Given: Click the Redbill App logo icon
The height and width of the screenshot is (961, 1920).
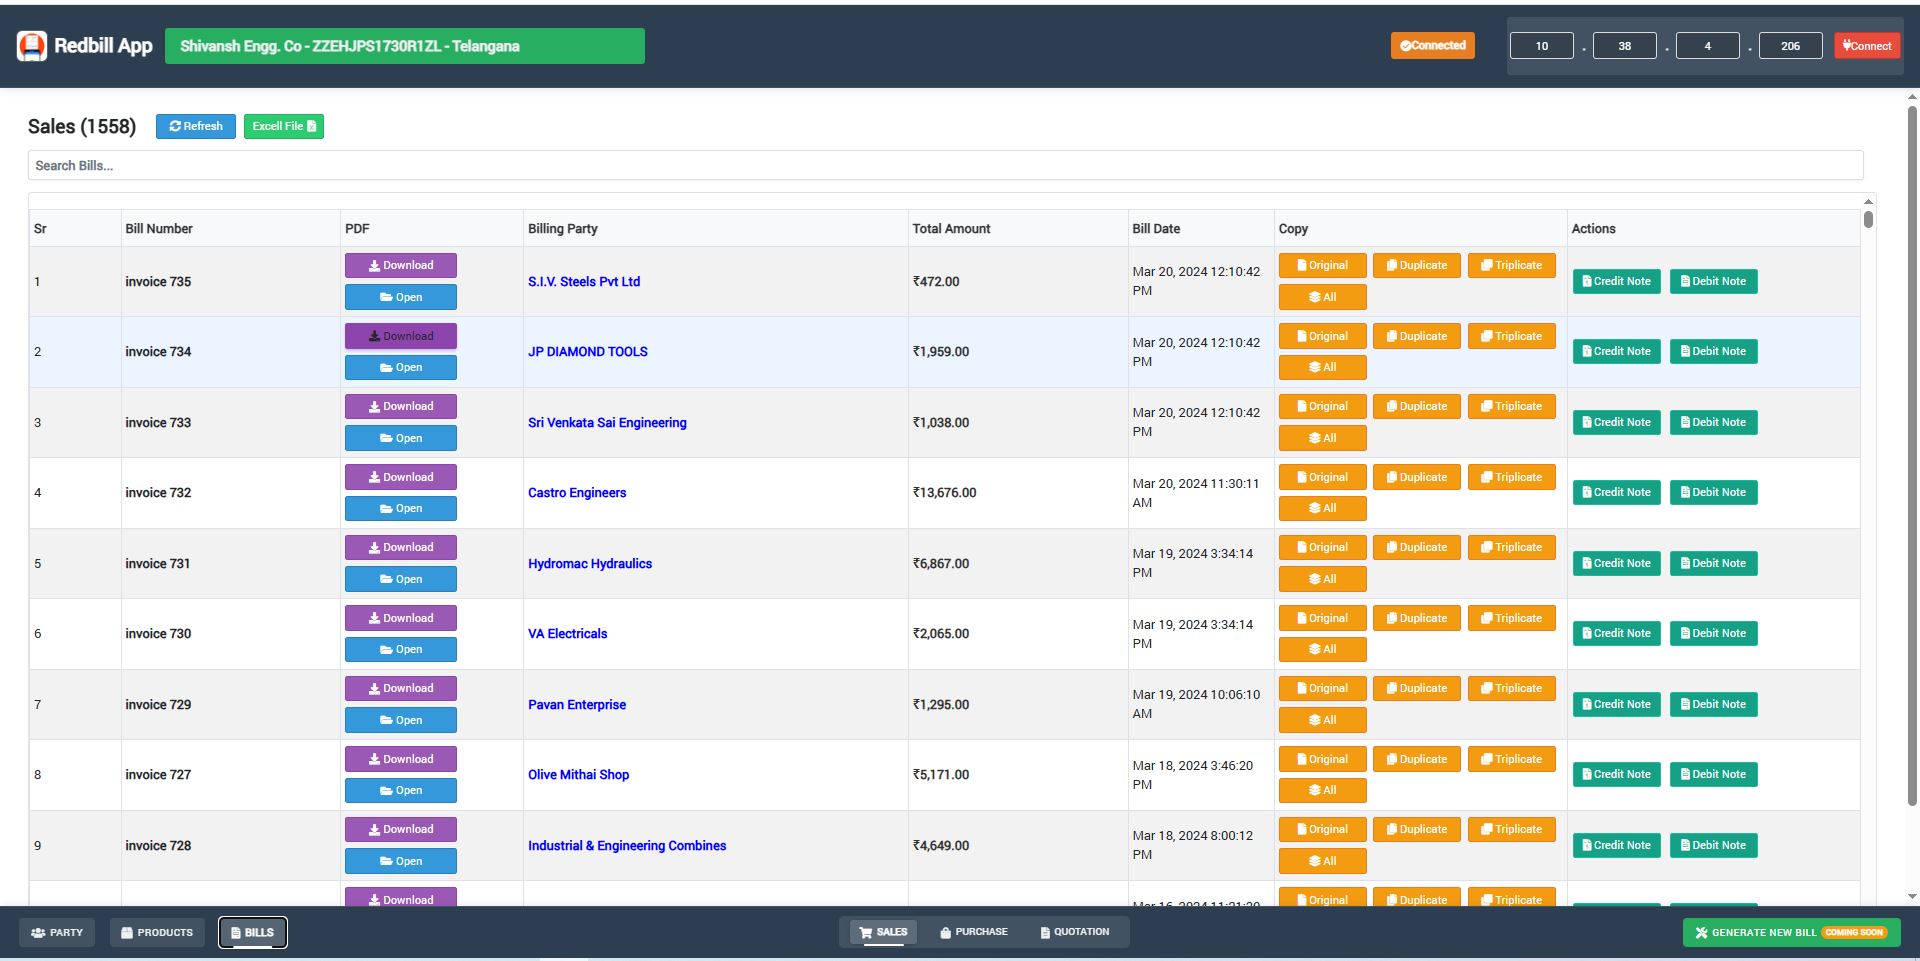Looking at the screenshot, I should 32,46.
